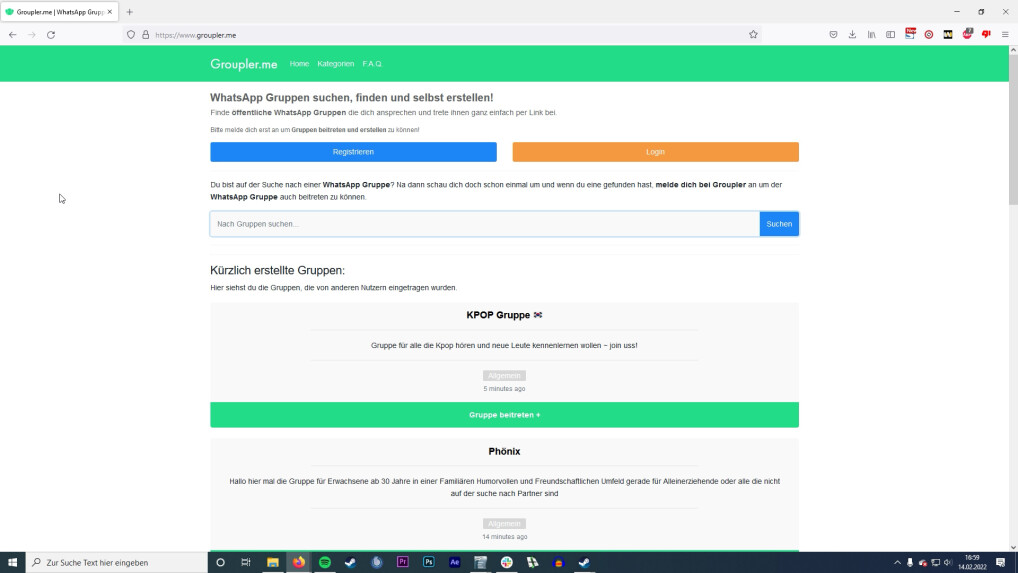Open the Firefox hamburger application menu
This screenshot has height=573, width=1018.
pyautogui.click(x=1005, y=34)
